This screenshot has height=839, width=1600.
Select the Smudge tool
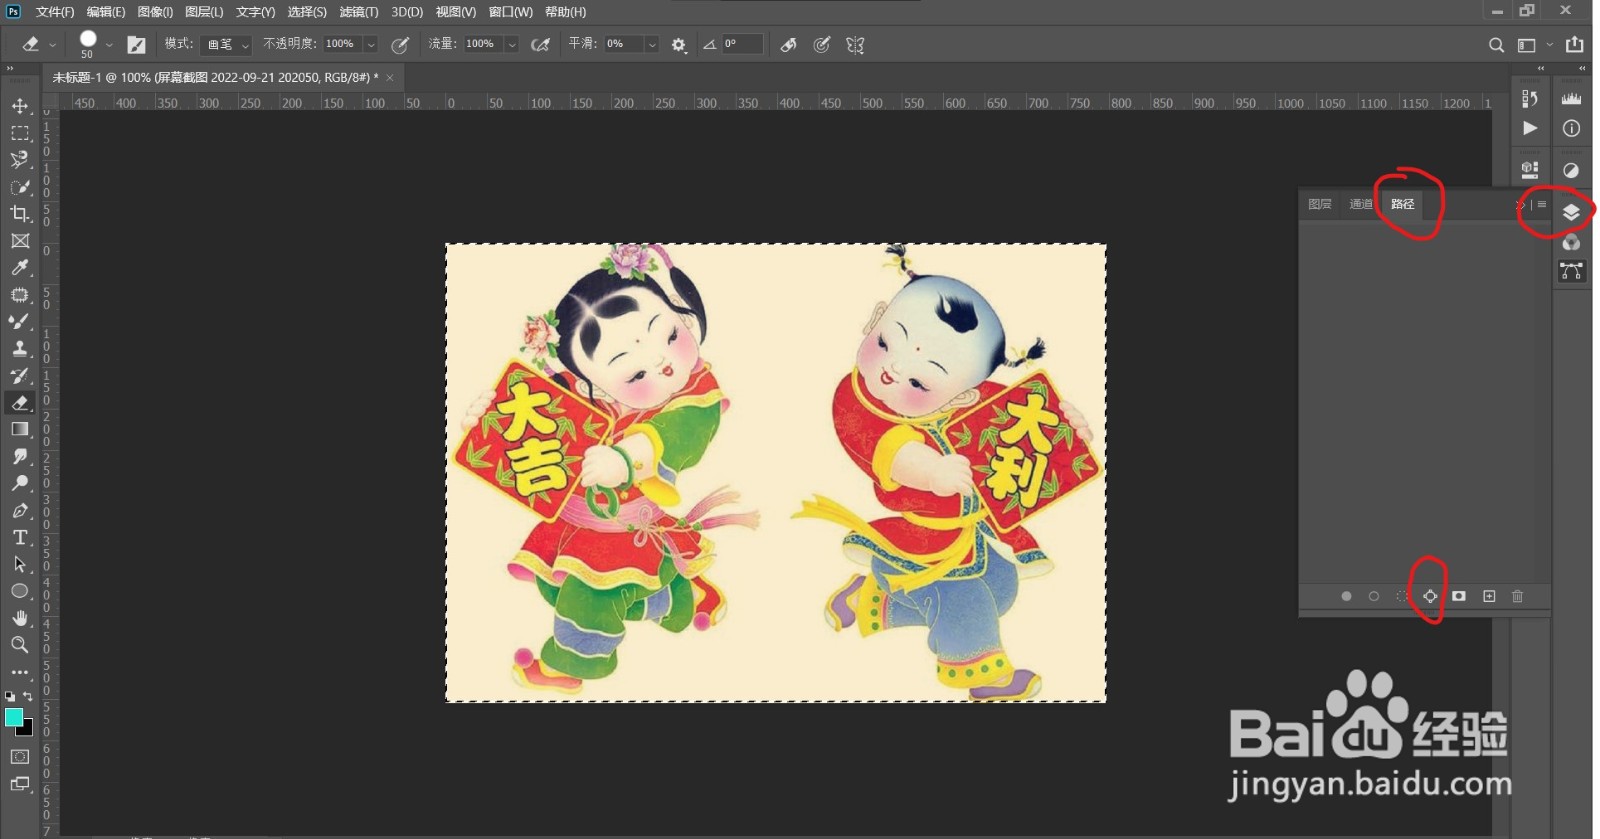[20, 457]
